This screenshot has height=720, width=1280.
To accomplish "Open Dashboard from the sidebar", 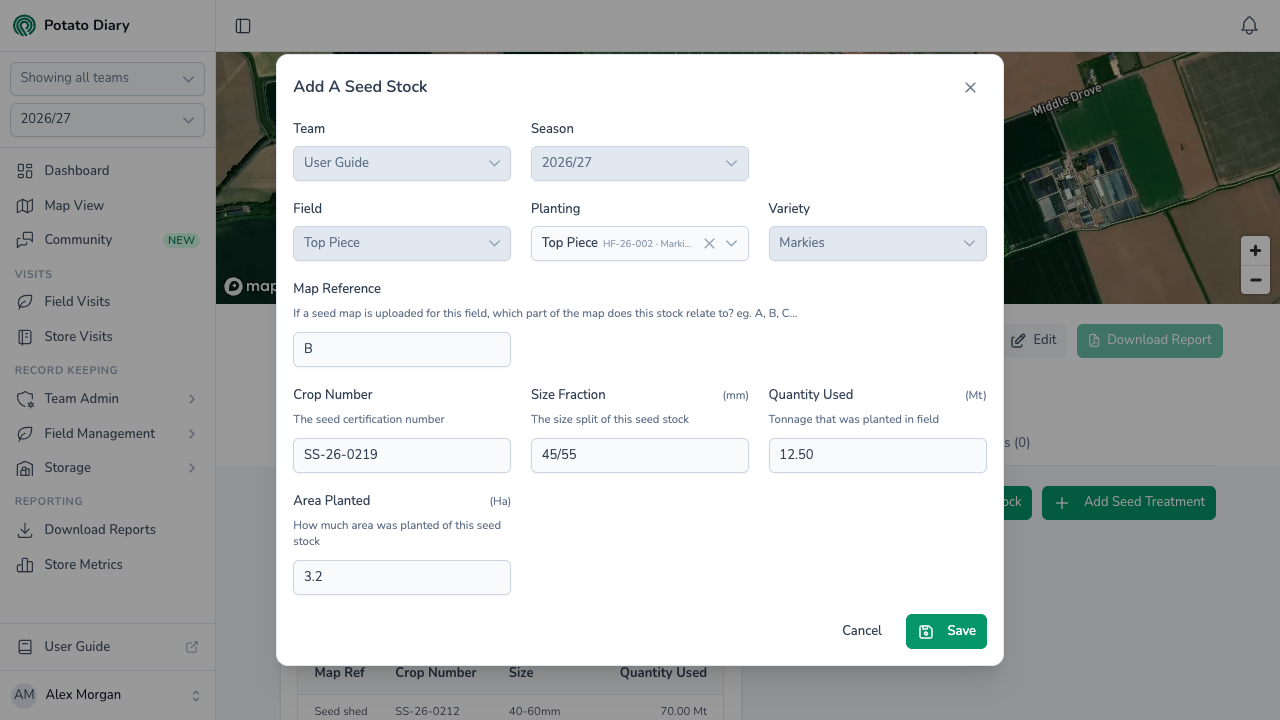I will click(x=107, y=171).
